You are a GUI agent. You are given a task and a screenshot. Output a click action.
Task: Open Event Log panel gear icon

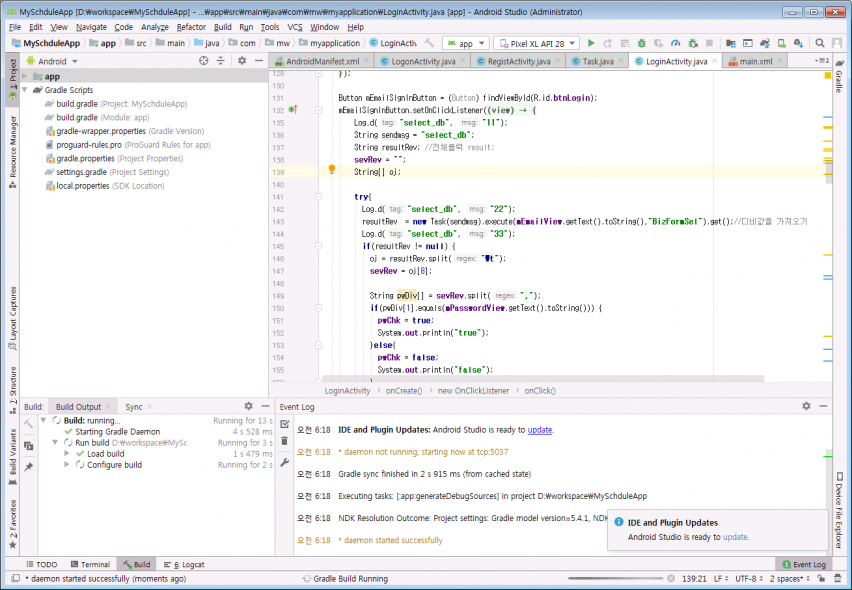pyautogui.click(x=806, y=406)
